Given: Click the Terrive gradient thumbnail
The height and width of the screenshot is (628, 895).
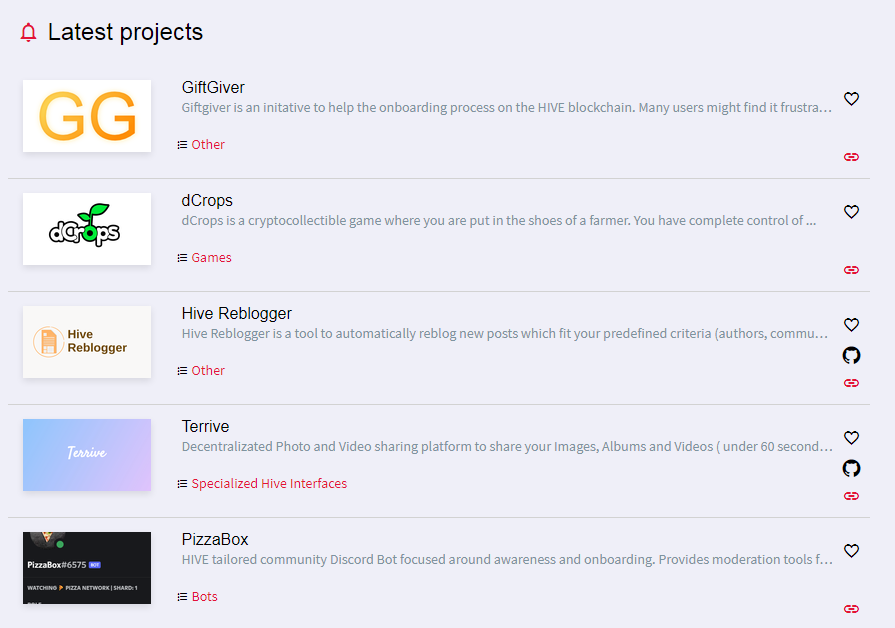Looking at the screenshot, I should pos(87,455).
